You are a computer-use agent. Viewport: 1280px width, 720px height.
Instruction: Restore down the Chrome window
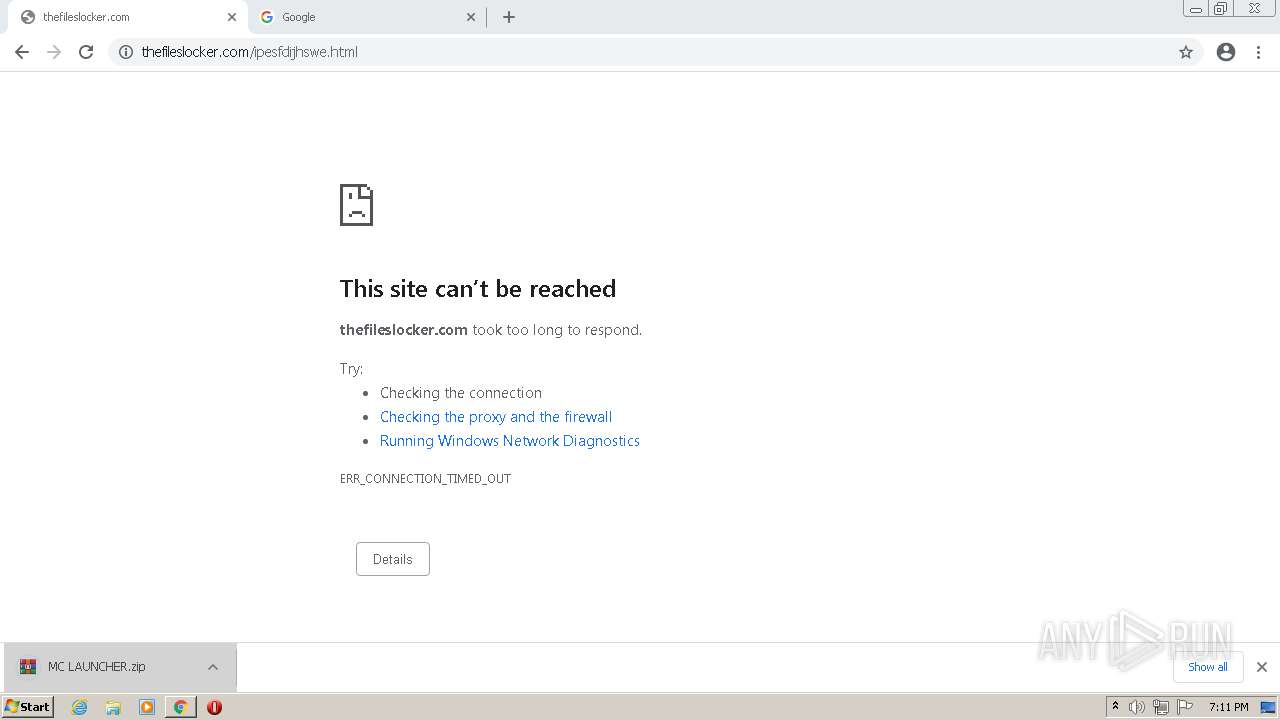(x=1221, y=9)
